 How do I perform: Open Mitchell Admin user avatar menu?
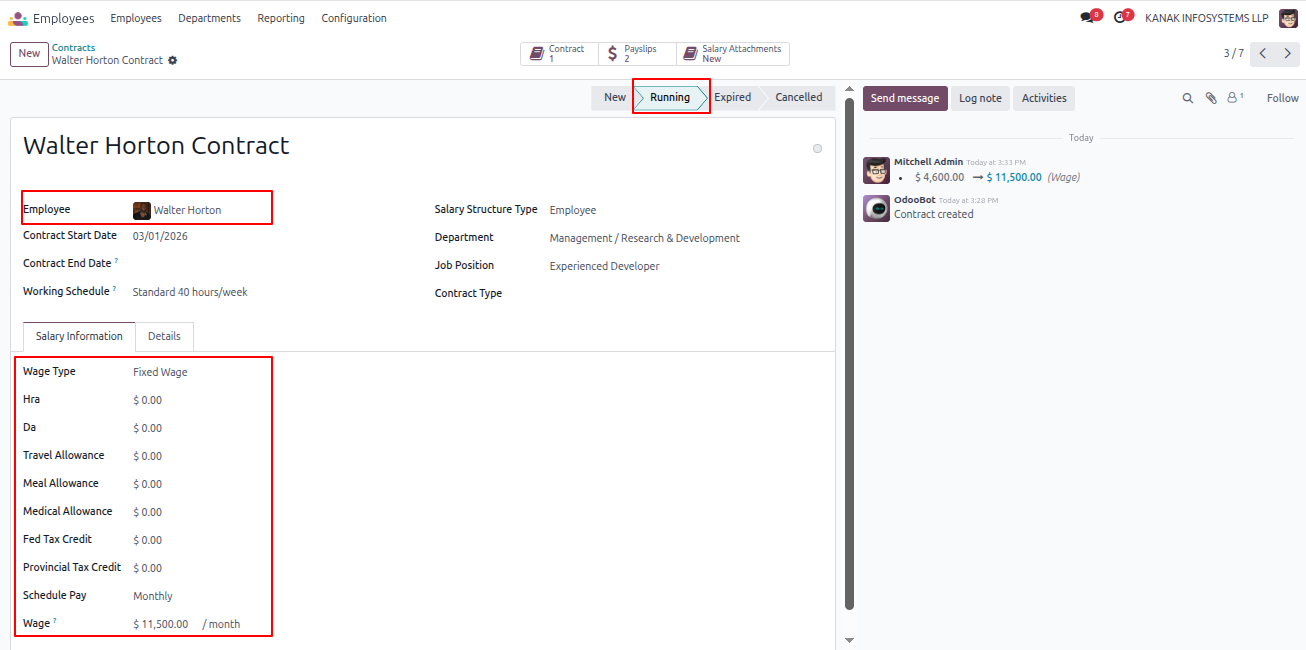pyautogui.click(x=1288, y=18)
